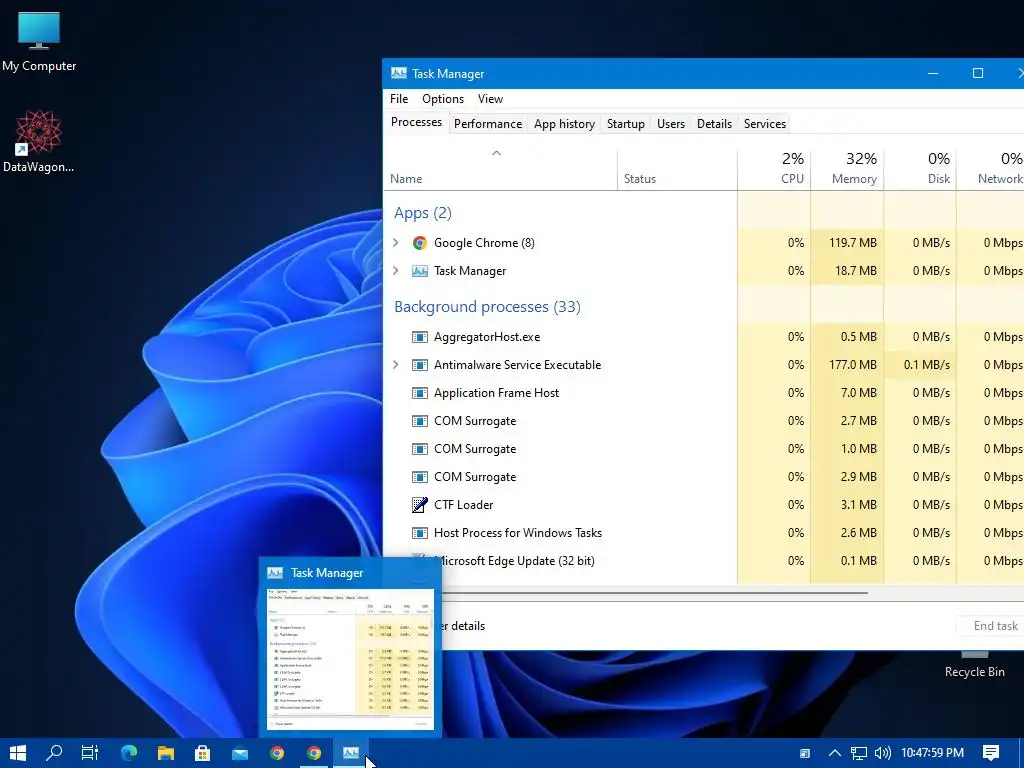Select the first COM Surrogate row, 2.7 MB
This screenshot has height=768, width=1024.
pyautogui.click(x=703, y=421)
